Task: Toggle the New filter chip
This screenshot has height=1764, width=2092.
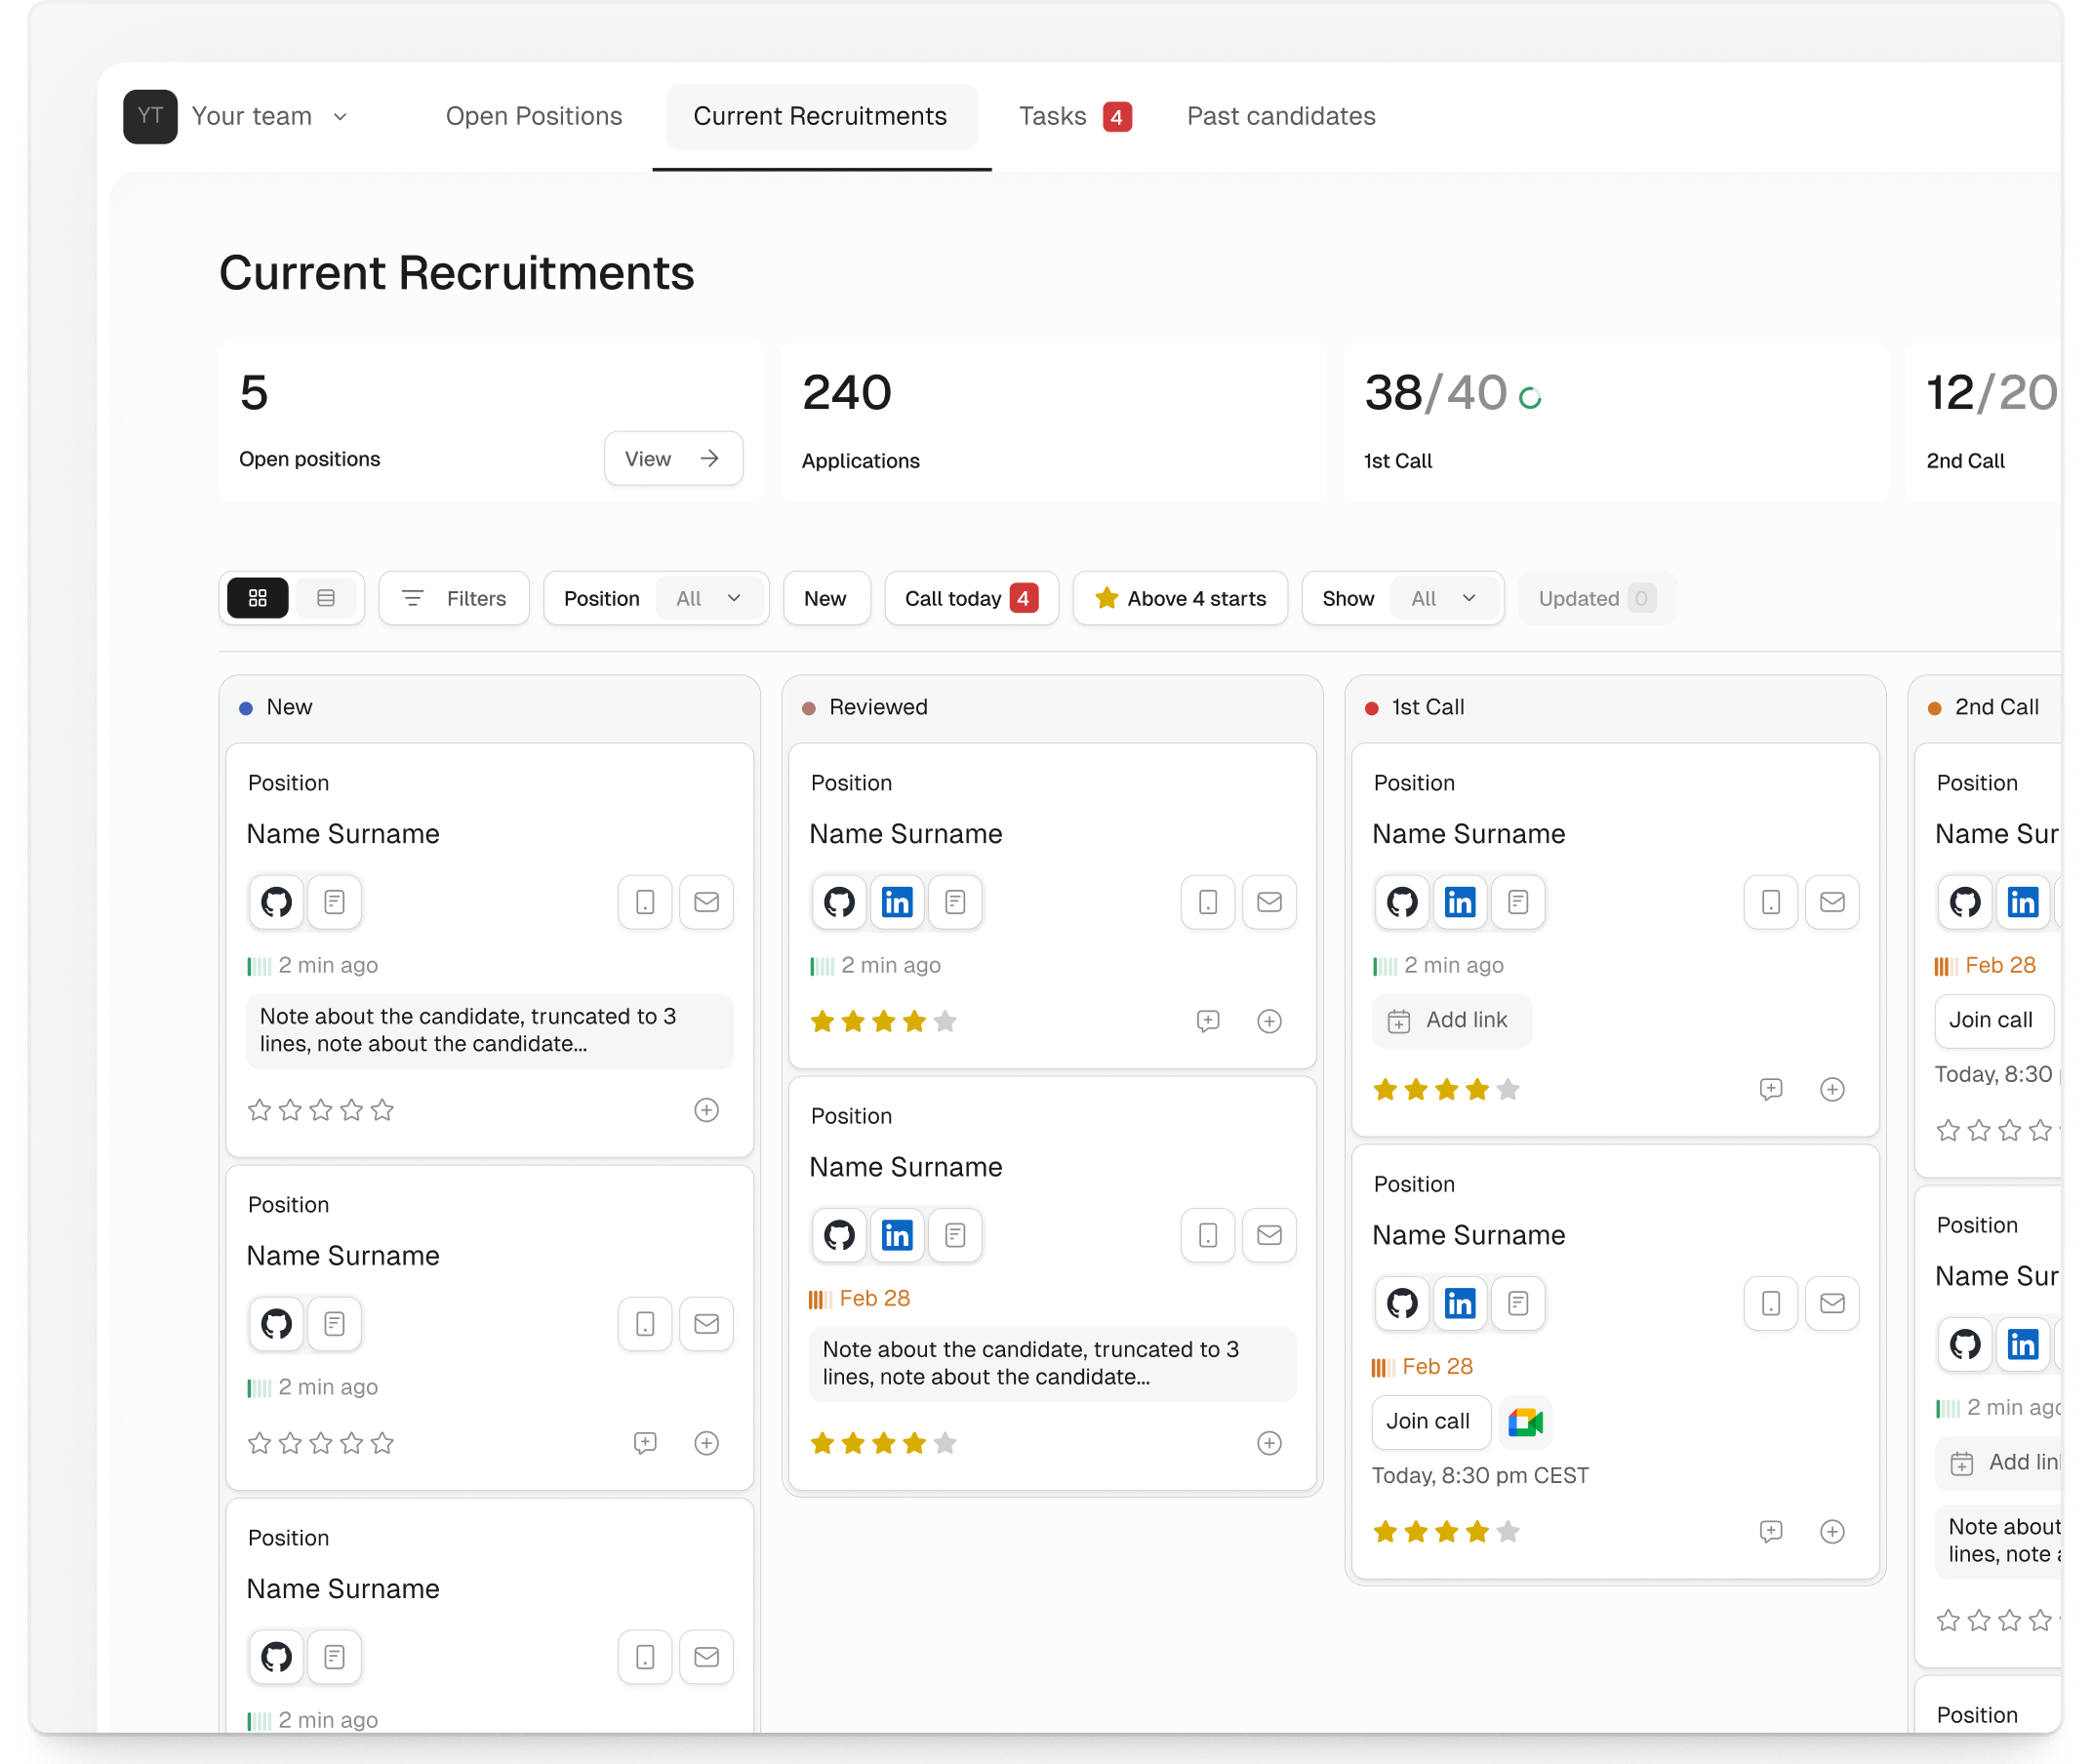Action: pos(826,598)
